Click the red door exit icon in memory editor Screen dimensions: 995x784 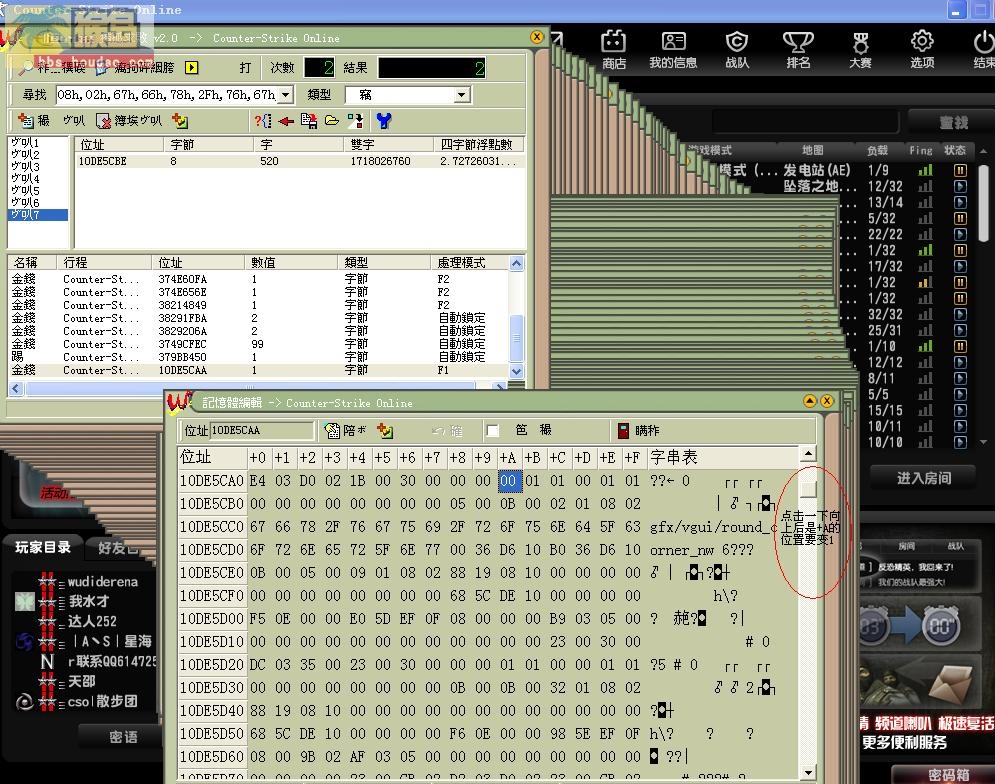[623, 430]
